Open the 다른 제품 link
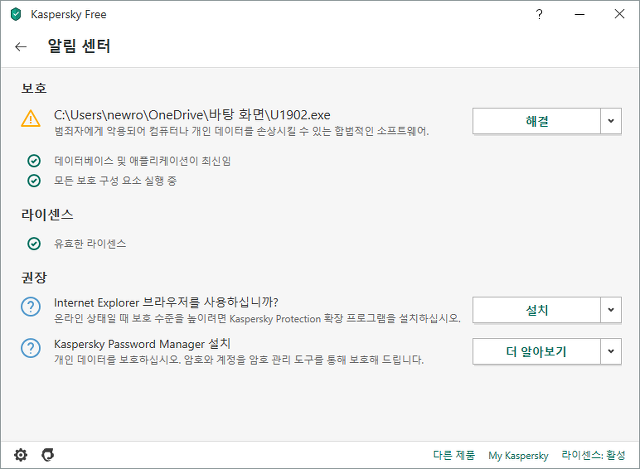Viewport: 640px width, 469px height. pos(454,455)
